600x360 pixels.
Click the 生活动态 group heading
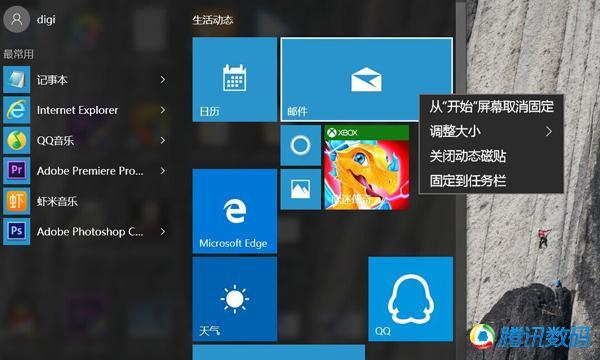pyautogui.click(x=213, y=20)
